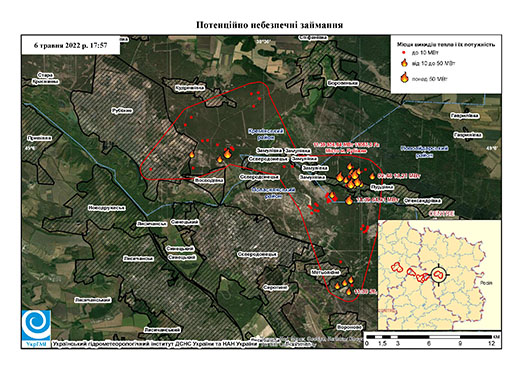This screenshot has width=520, height=368.
Task: Click the title Потенційно небезпечні займання
Action: coord(269,25)
